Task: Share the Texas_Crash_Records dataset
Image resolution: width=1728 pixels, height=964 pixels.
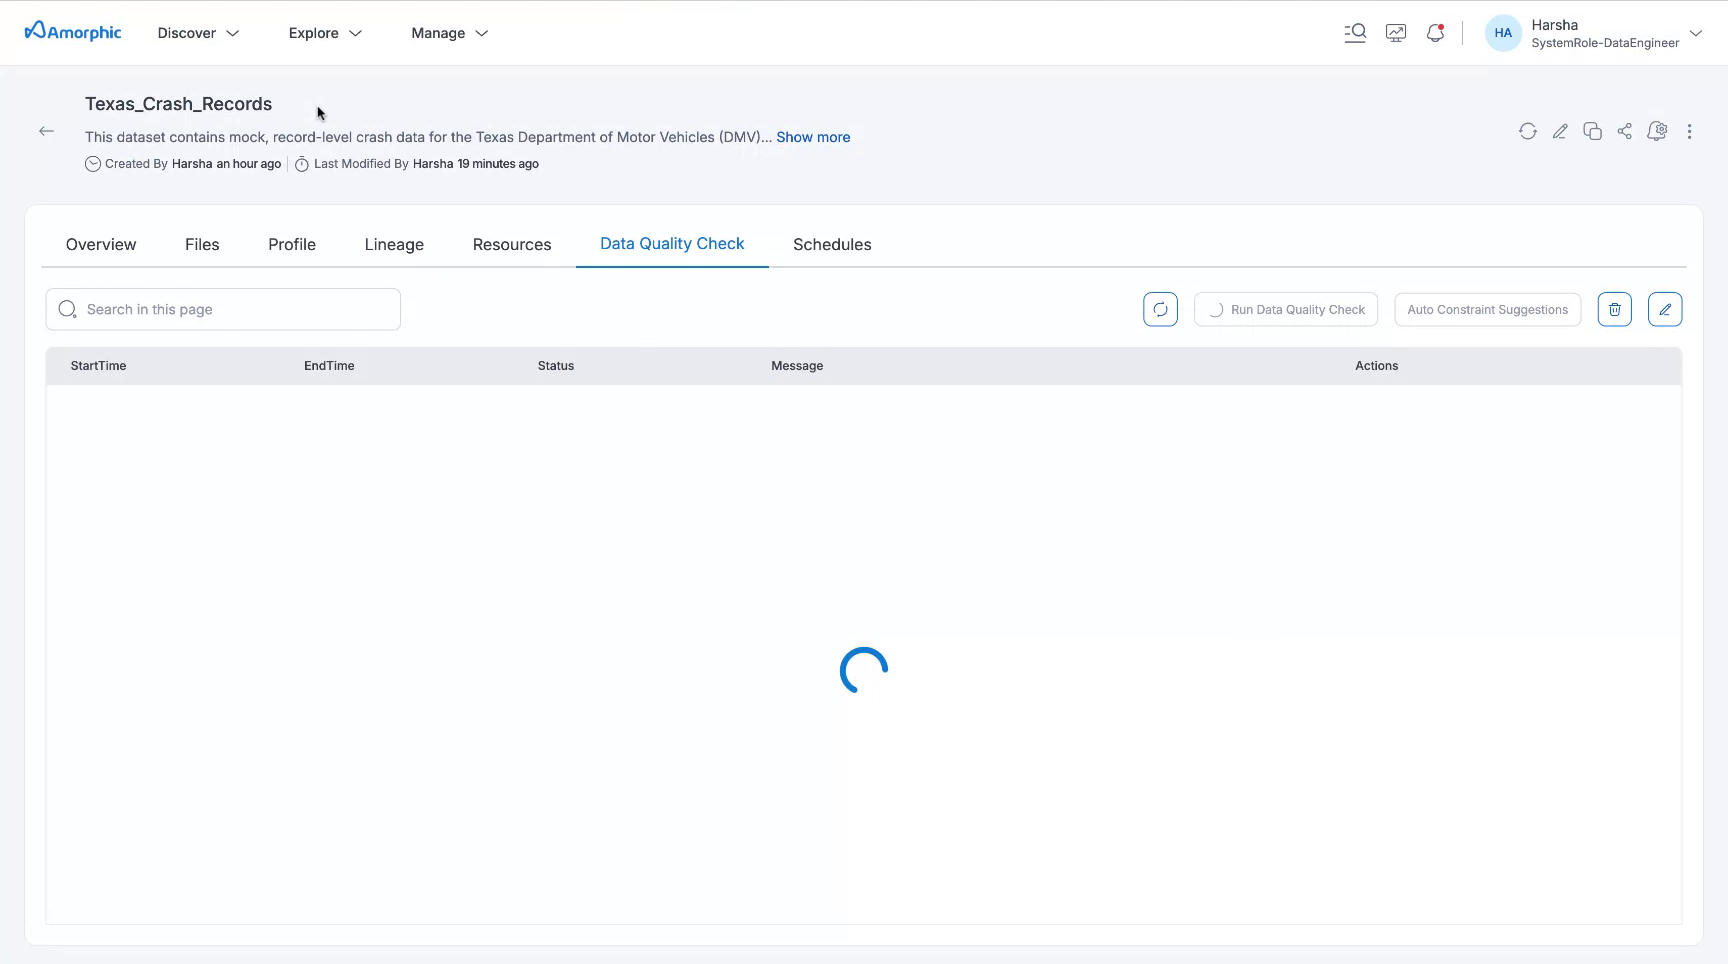Action: pos(1624,131)
